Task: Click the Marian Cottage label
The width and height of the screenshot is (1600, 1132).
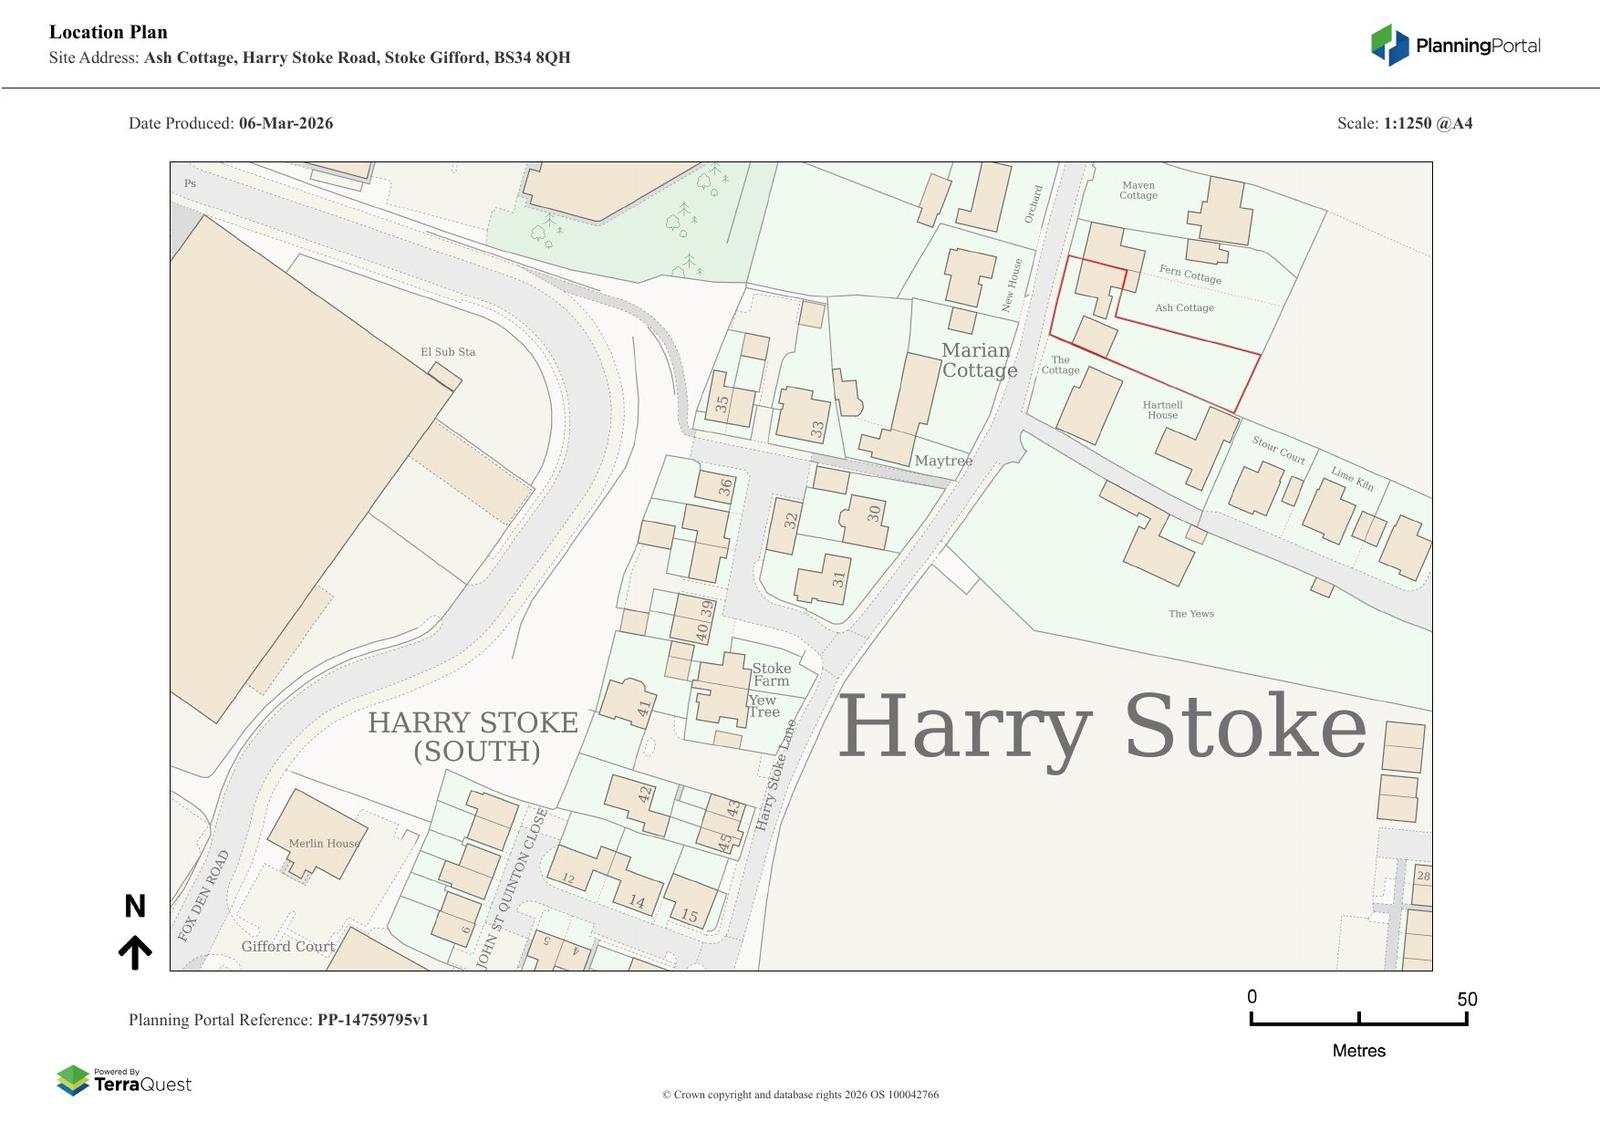Action: pos(978,360)
